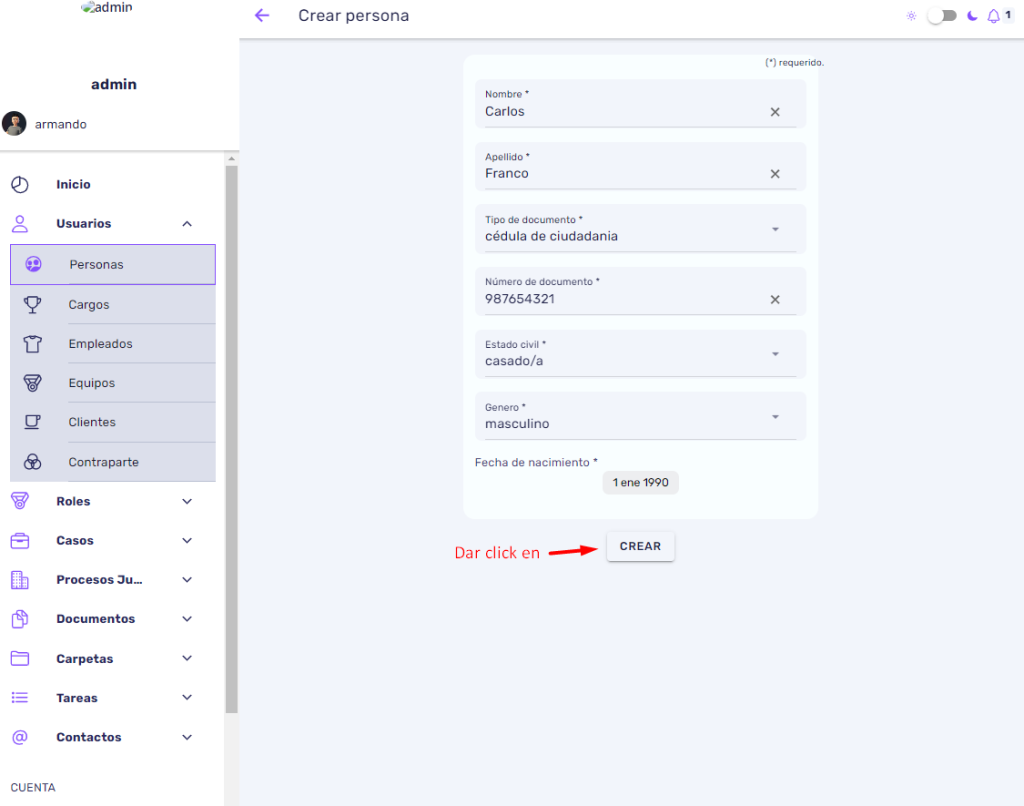The image size is (1024, 806).
Task: Click the admin logo image at top
Action: point(106,7)
